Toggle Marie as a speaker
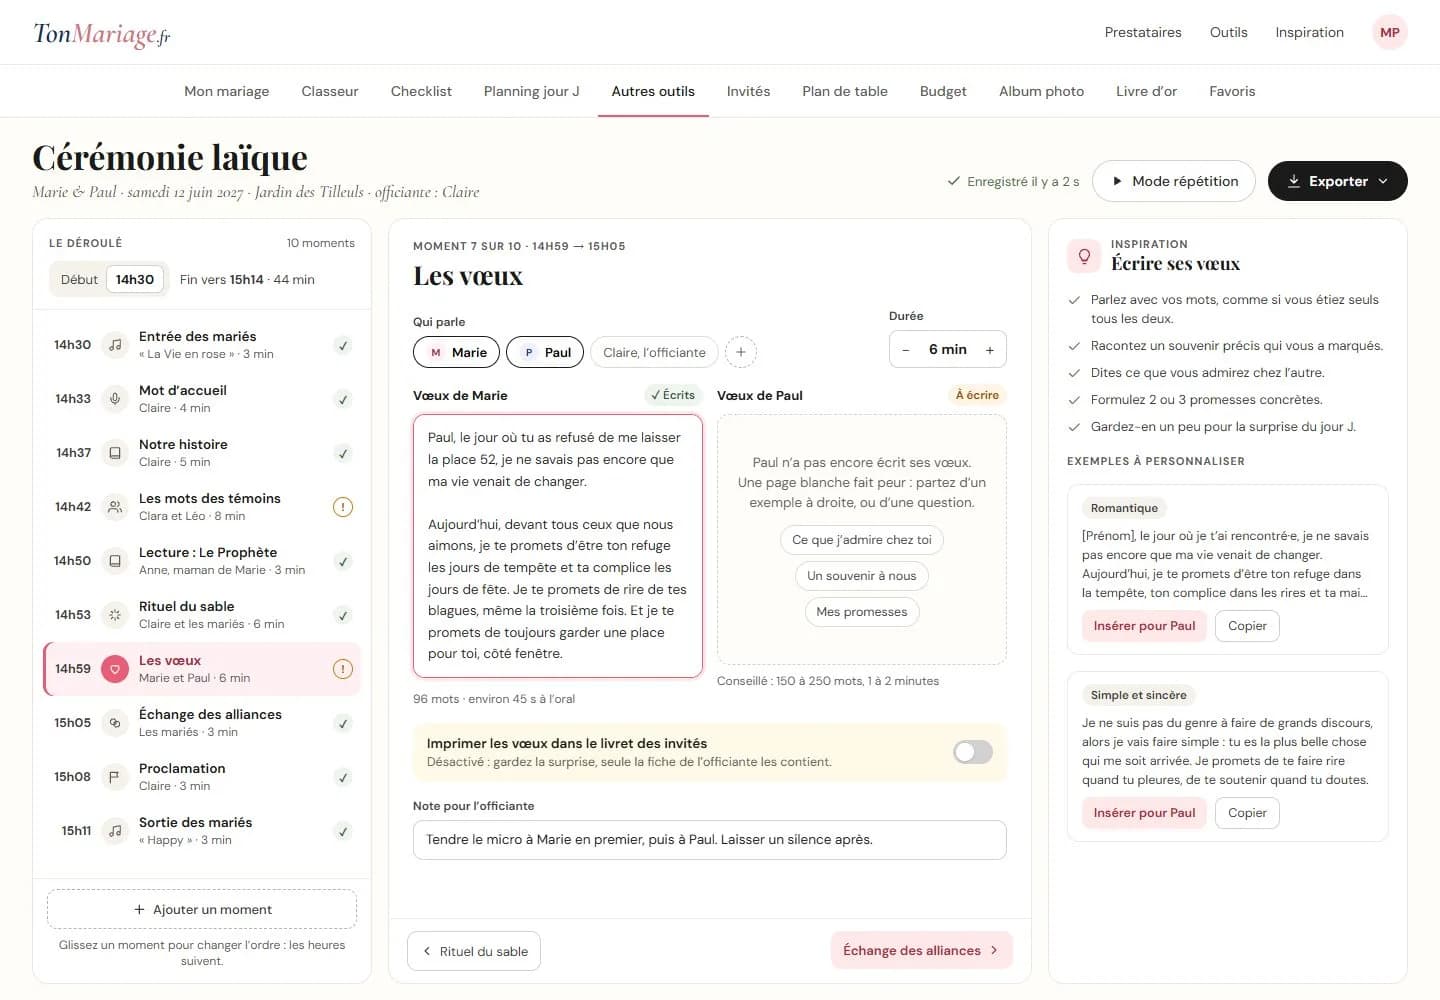Viewport: 1440px width, 1000px height. pos(456,352)
